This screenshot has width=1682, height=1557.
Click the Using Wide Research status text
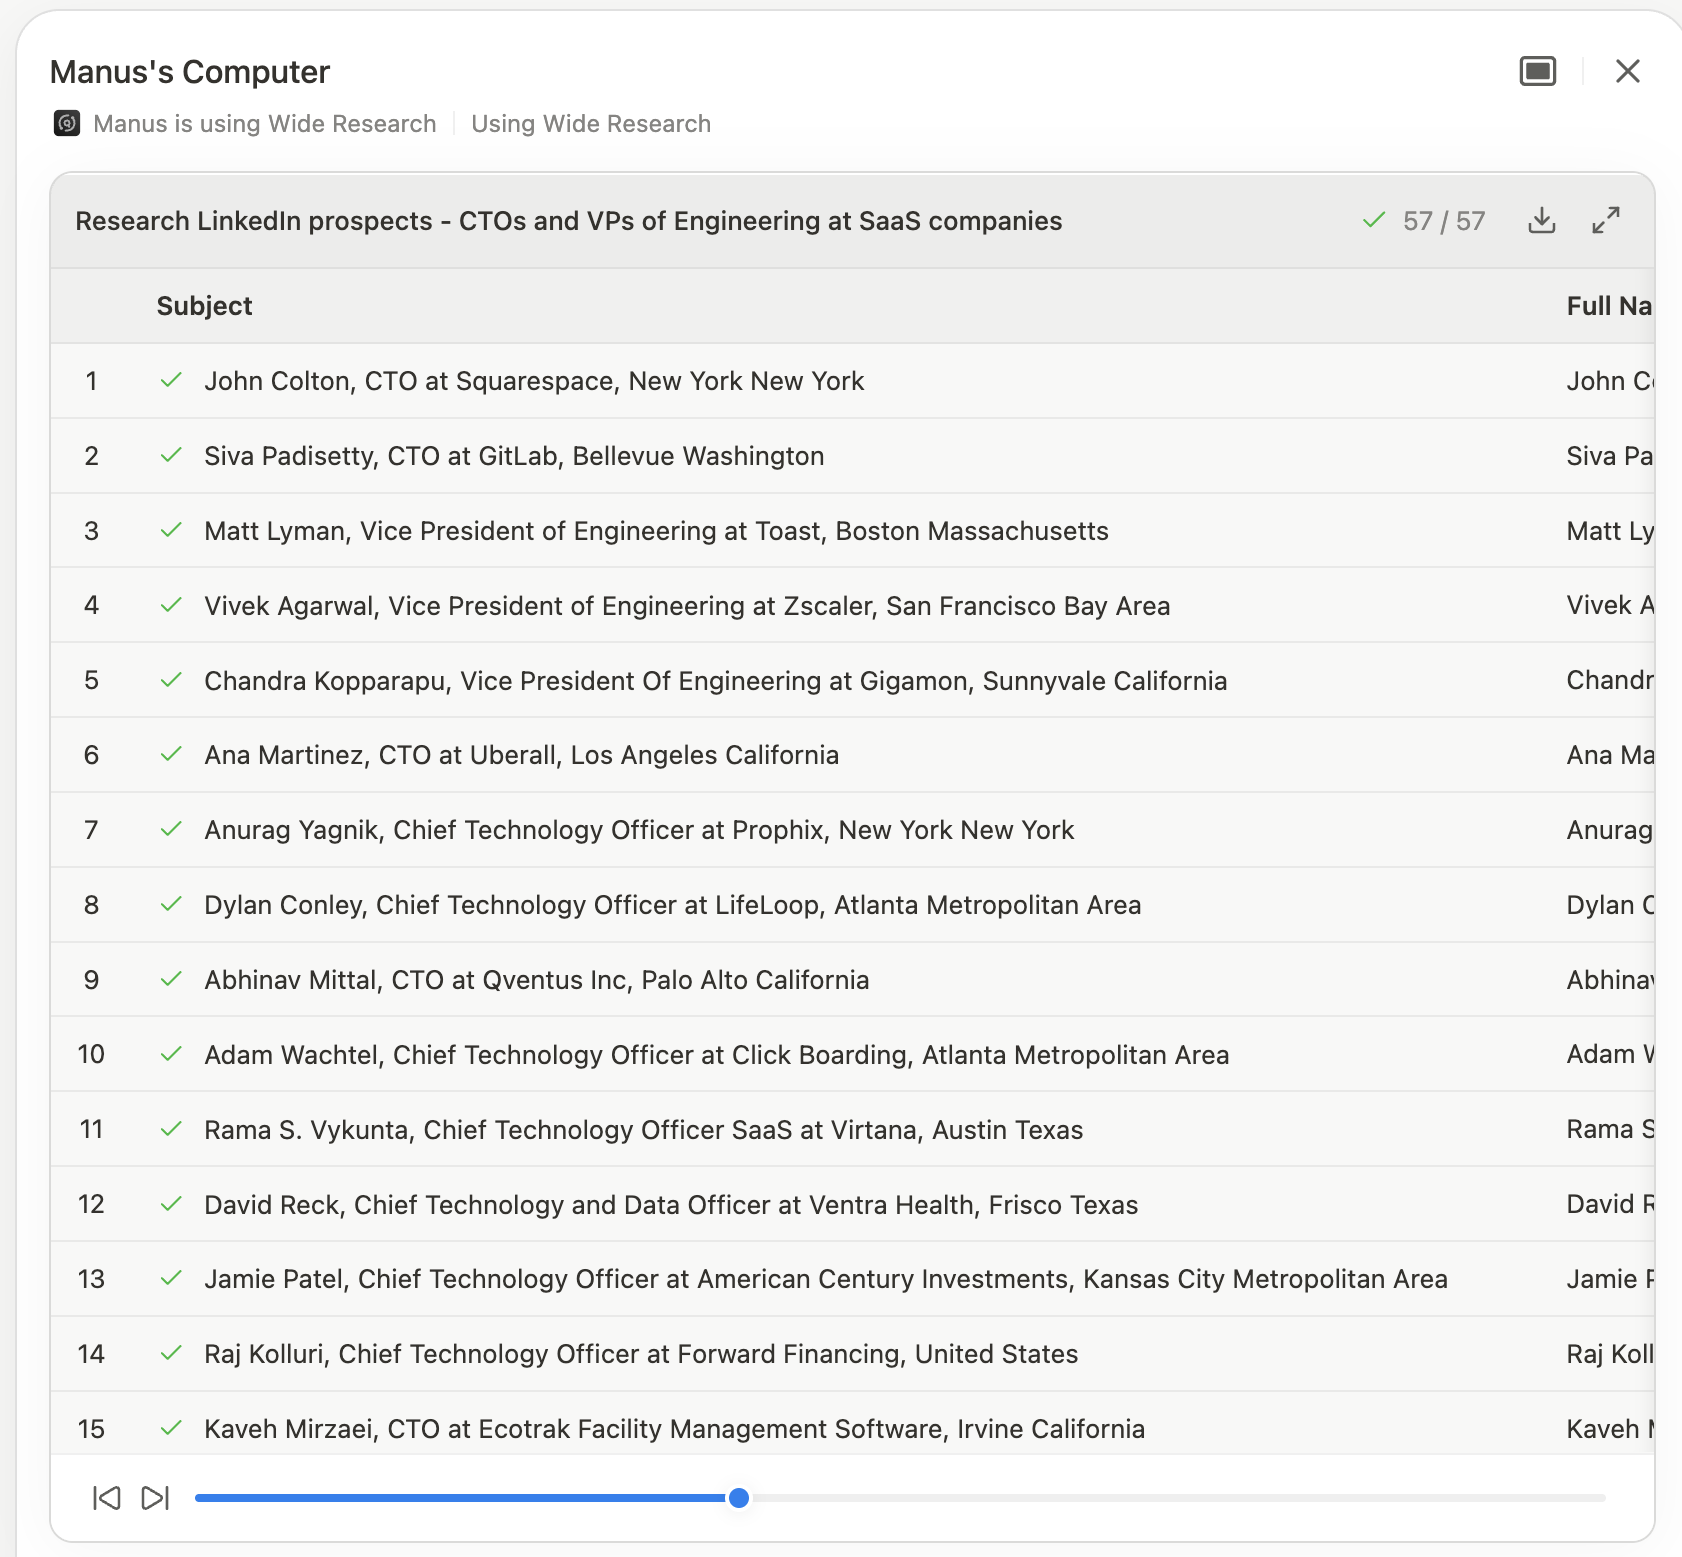coord(591,124)
